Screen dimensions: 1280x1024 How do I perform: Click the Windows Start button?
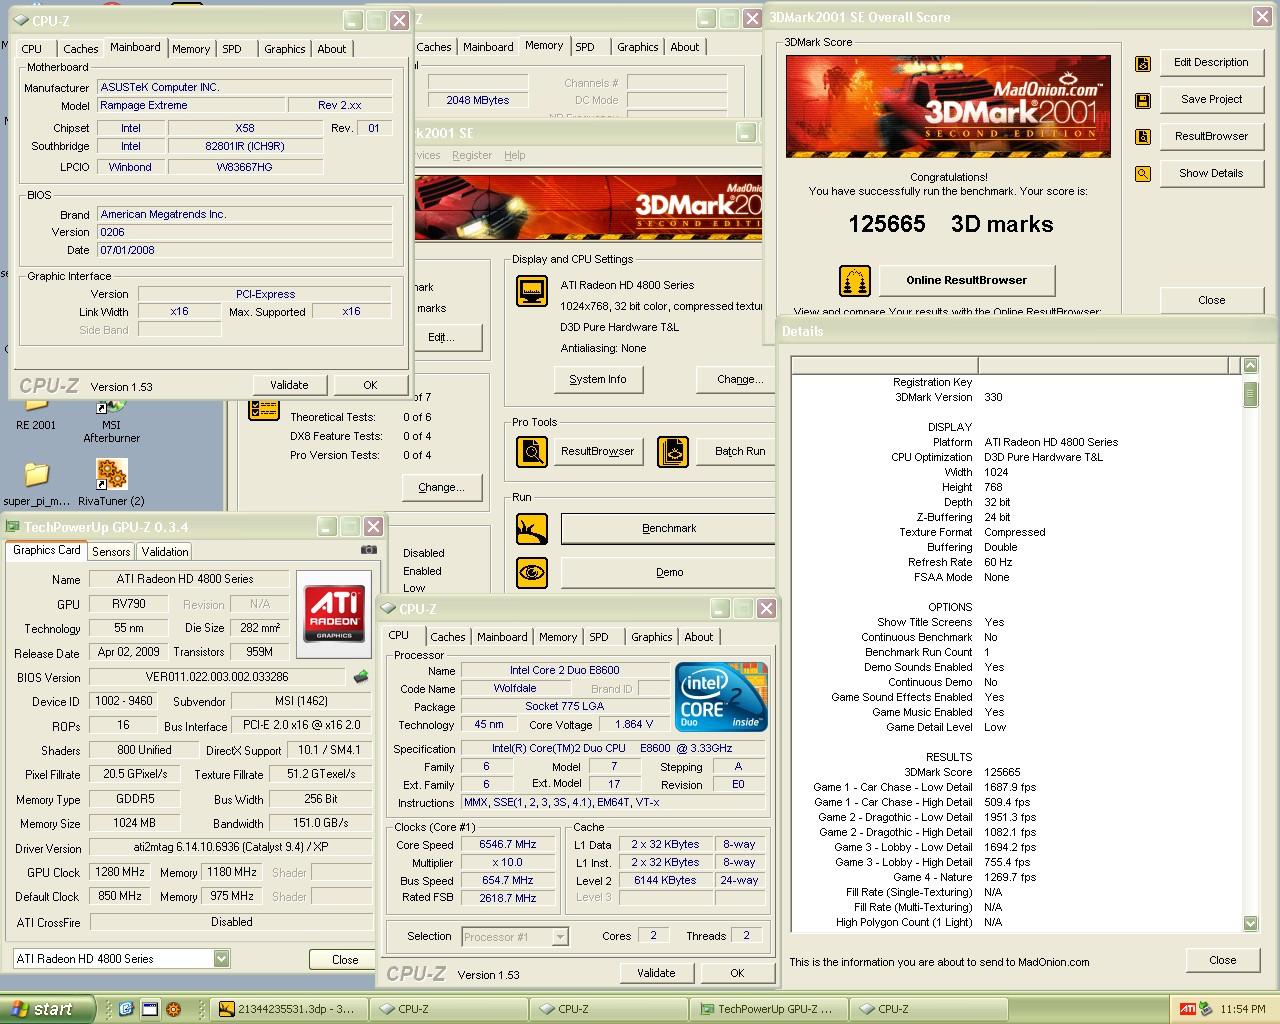(x=47, y=1009)
